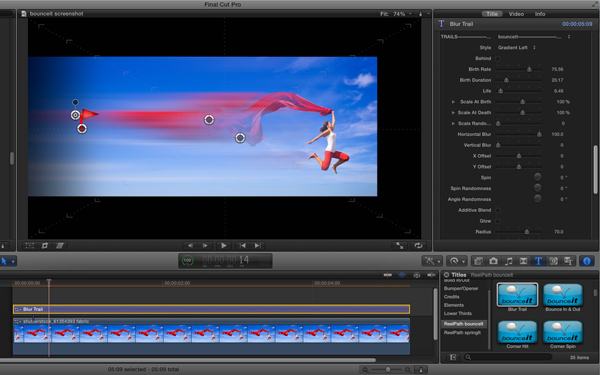Select the shutterstock fabric clip in timeline
The width and height of the screenshot is (600, 375).
click(x=212, y=336)
